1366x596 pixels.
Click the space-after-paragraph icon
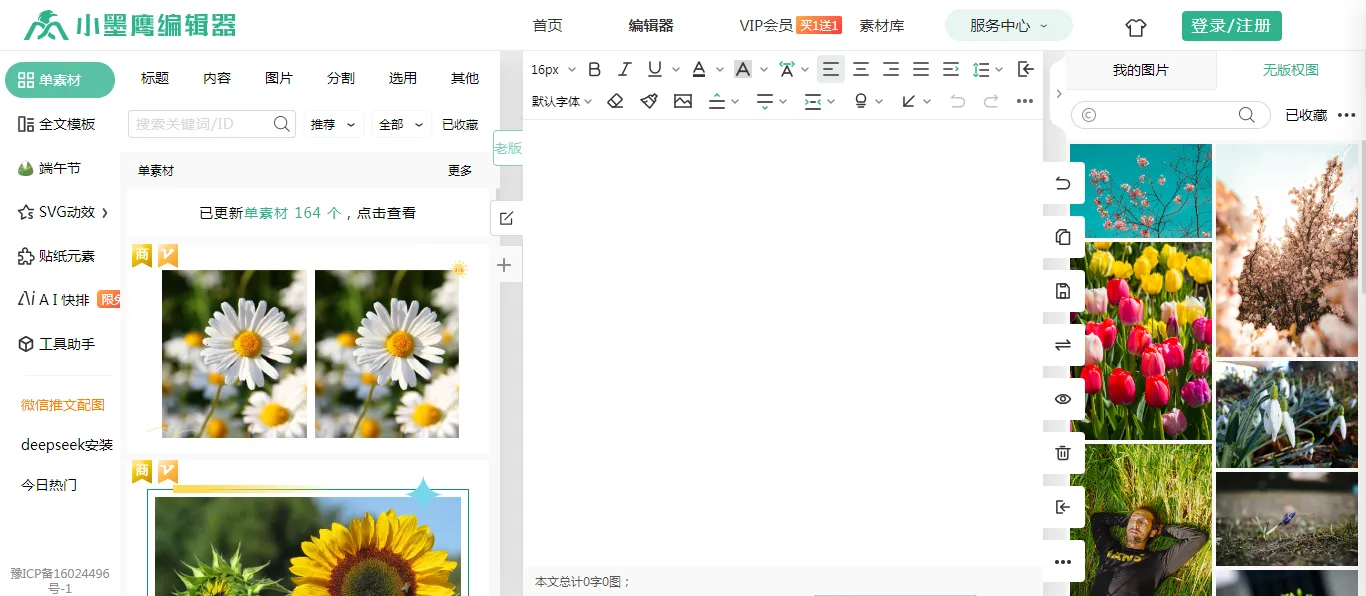[765, 101]
